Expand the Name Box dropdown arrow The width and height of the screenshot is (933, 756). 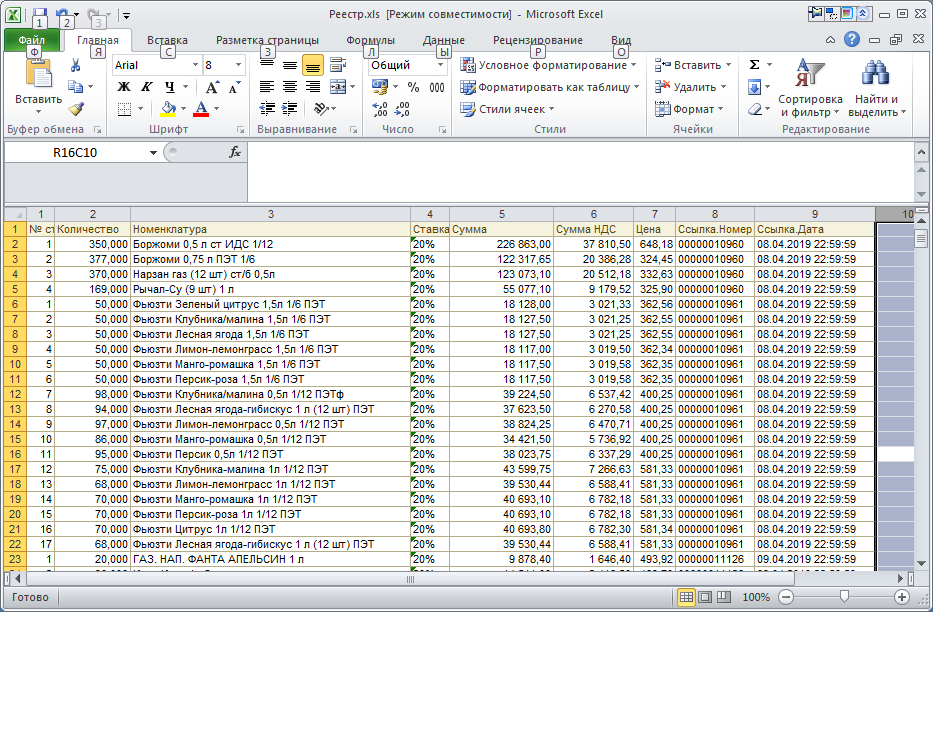[153, 153]
